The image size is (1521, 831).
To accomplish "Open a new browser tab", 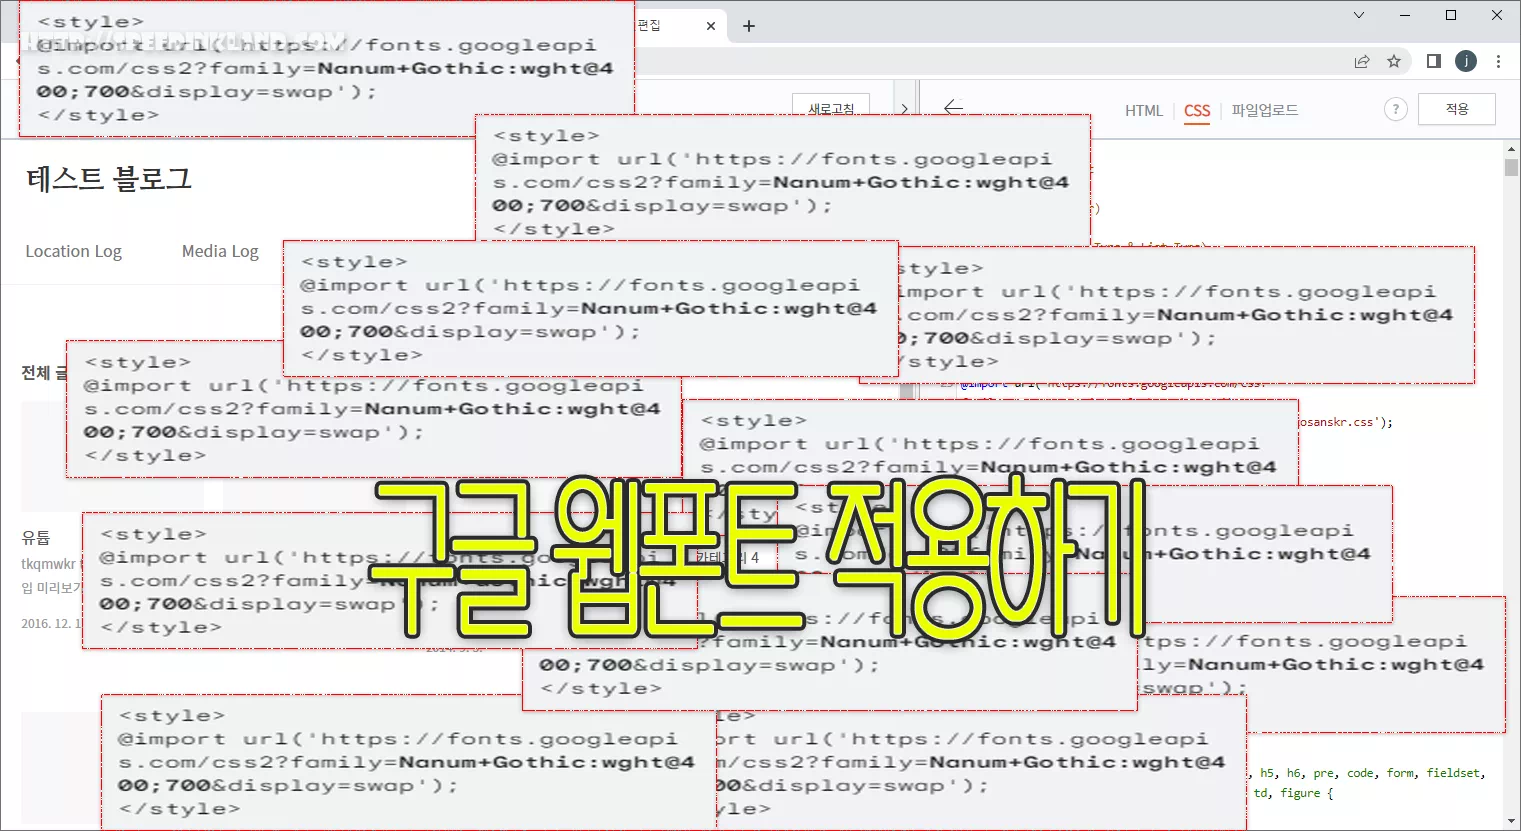I will point(749,26).
